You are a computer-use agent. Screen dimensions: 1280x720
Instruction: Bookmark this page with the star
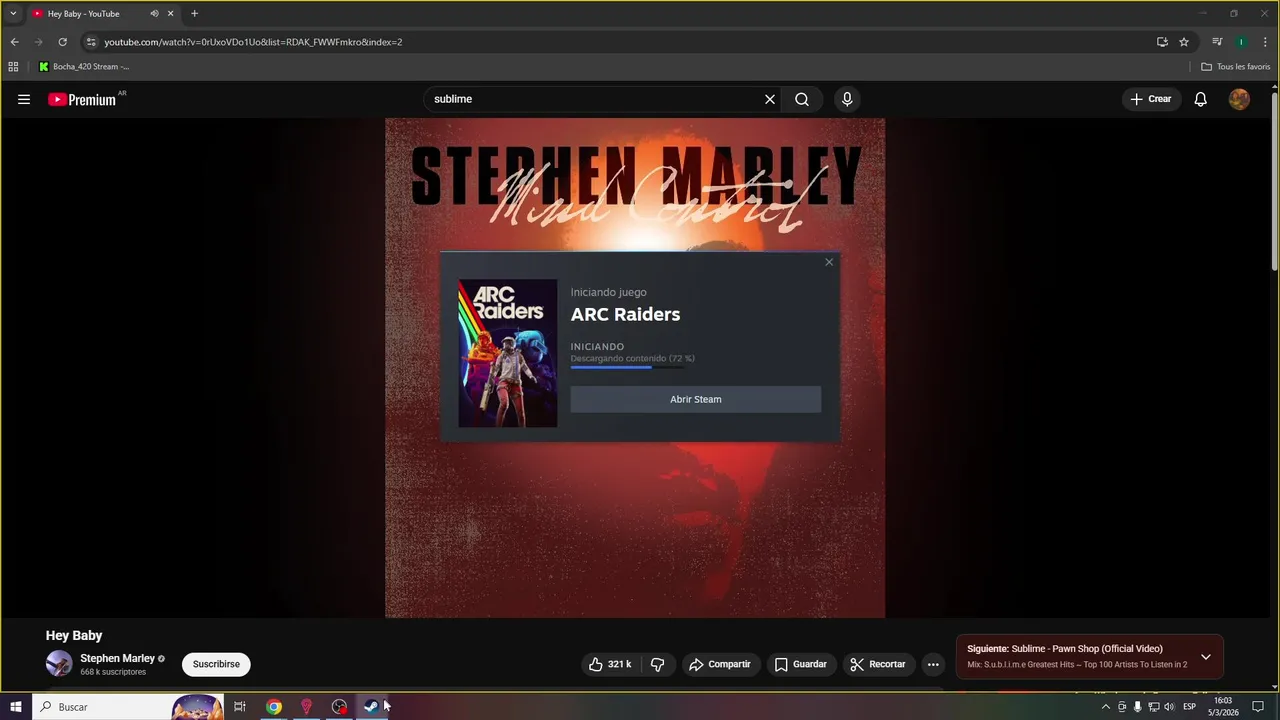[1184, 42]
